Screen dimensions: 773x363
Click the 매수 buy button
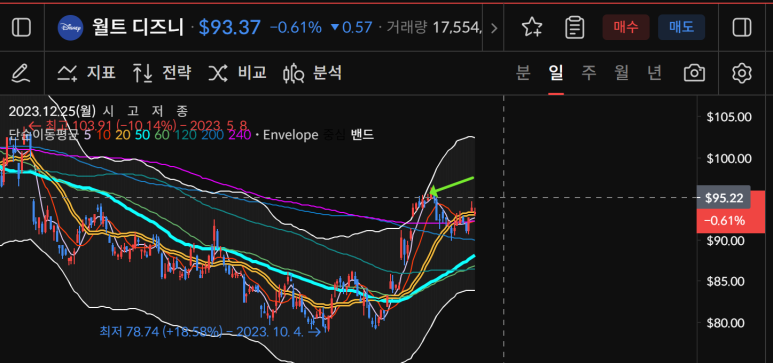tap(626, 27)
